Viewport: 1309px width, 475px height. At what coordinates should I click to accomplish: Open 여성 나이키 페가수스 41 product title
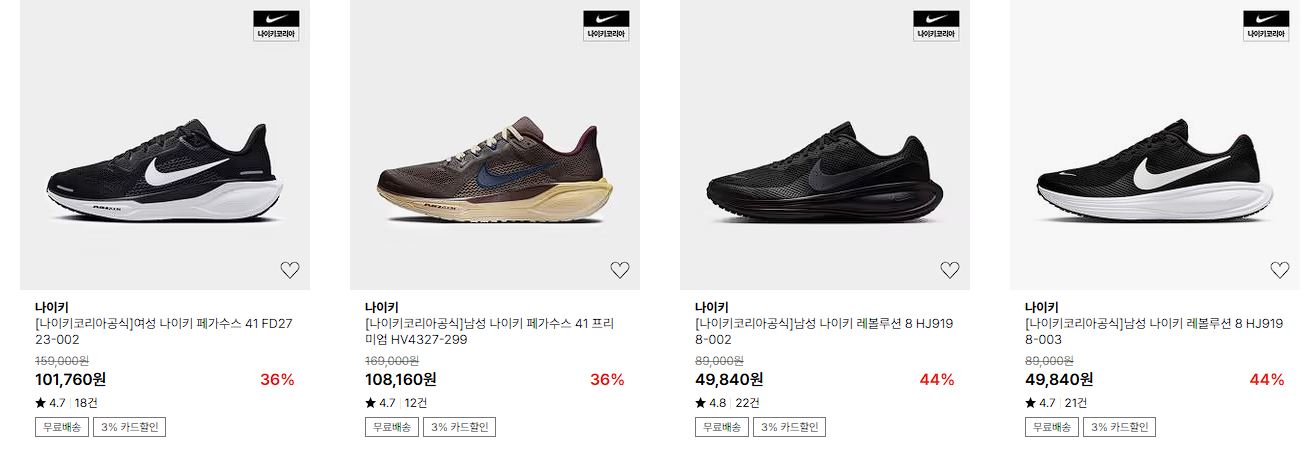coord(163,331)
